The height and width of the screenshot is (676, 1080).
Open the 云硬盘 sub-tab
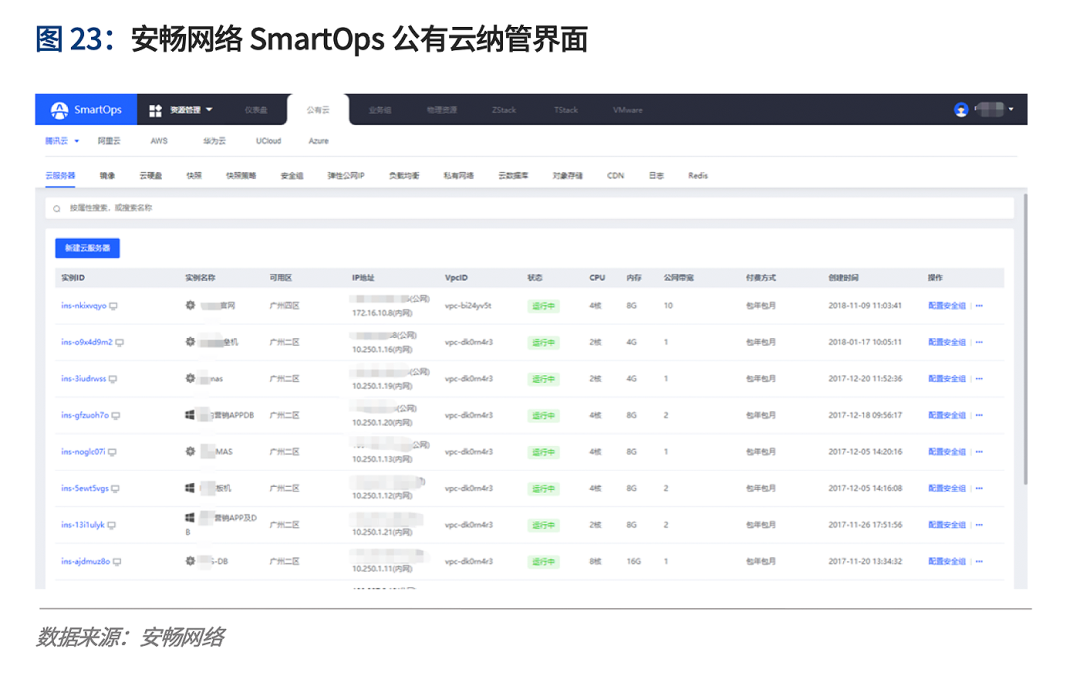pyautogui.click(x=151, y=176)
